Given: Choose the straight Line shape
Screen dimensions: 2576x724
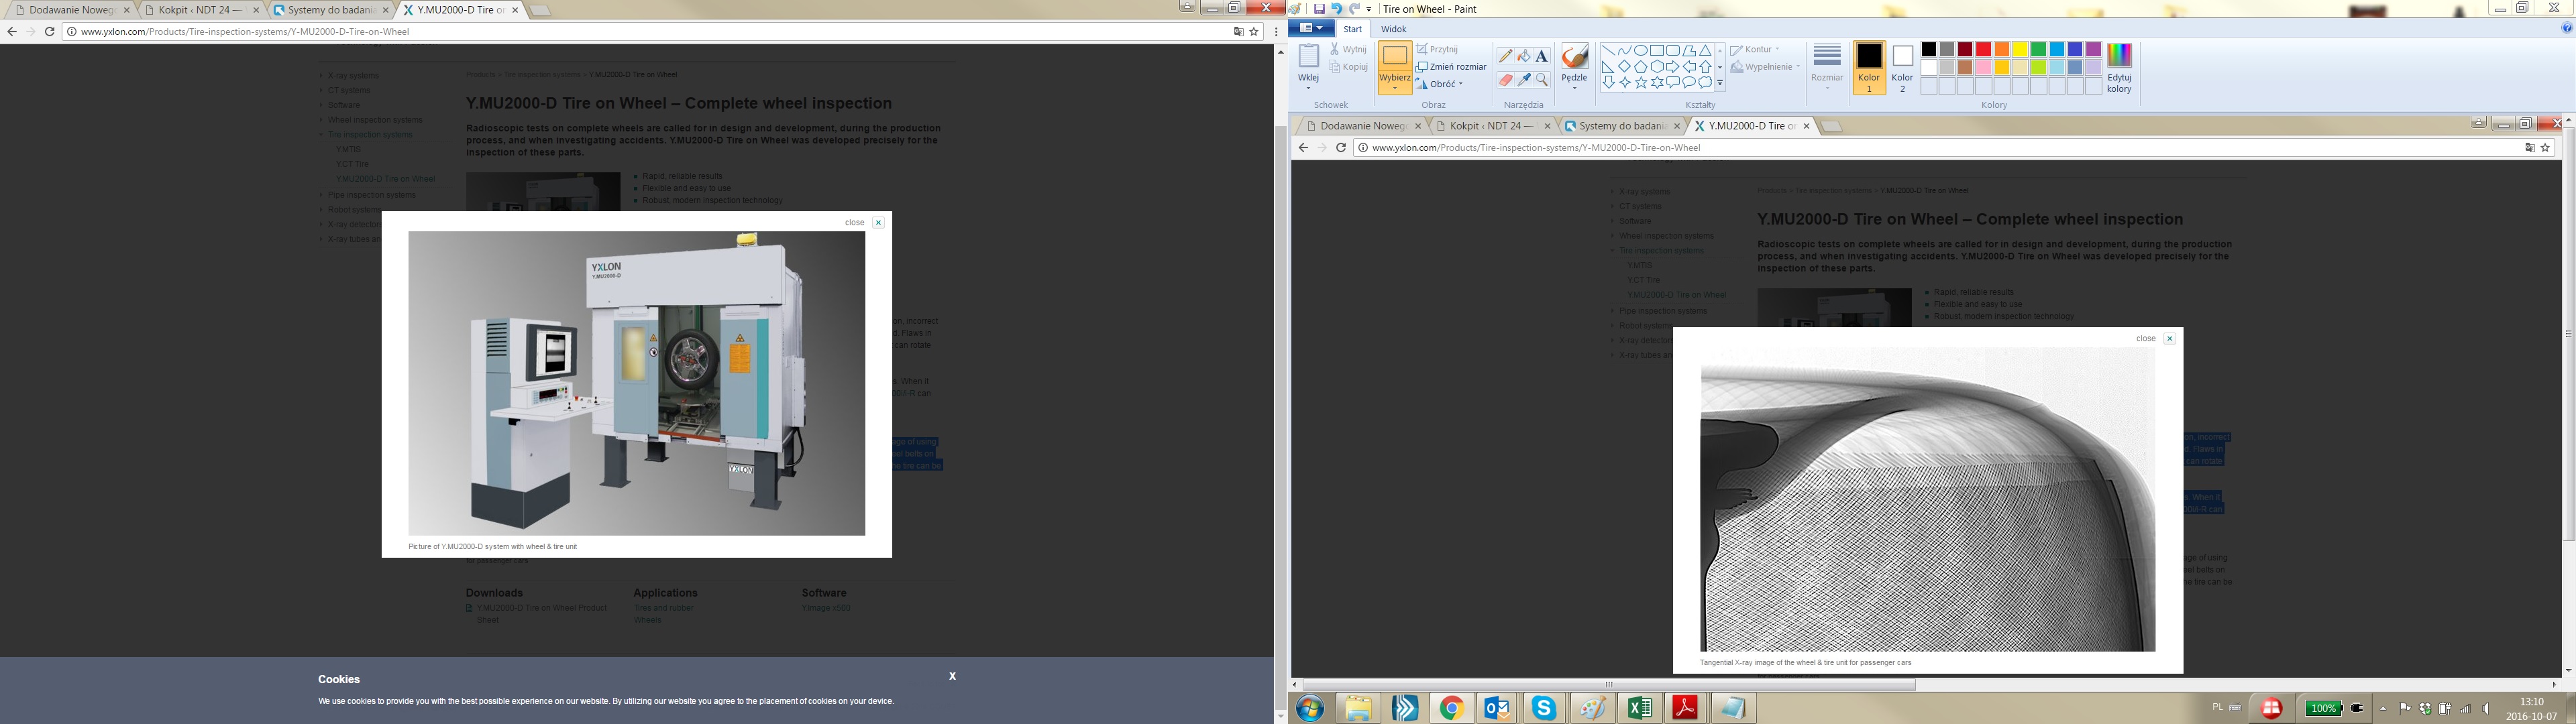Looking at the screenshot, I should [x=1608, y=50].
